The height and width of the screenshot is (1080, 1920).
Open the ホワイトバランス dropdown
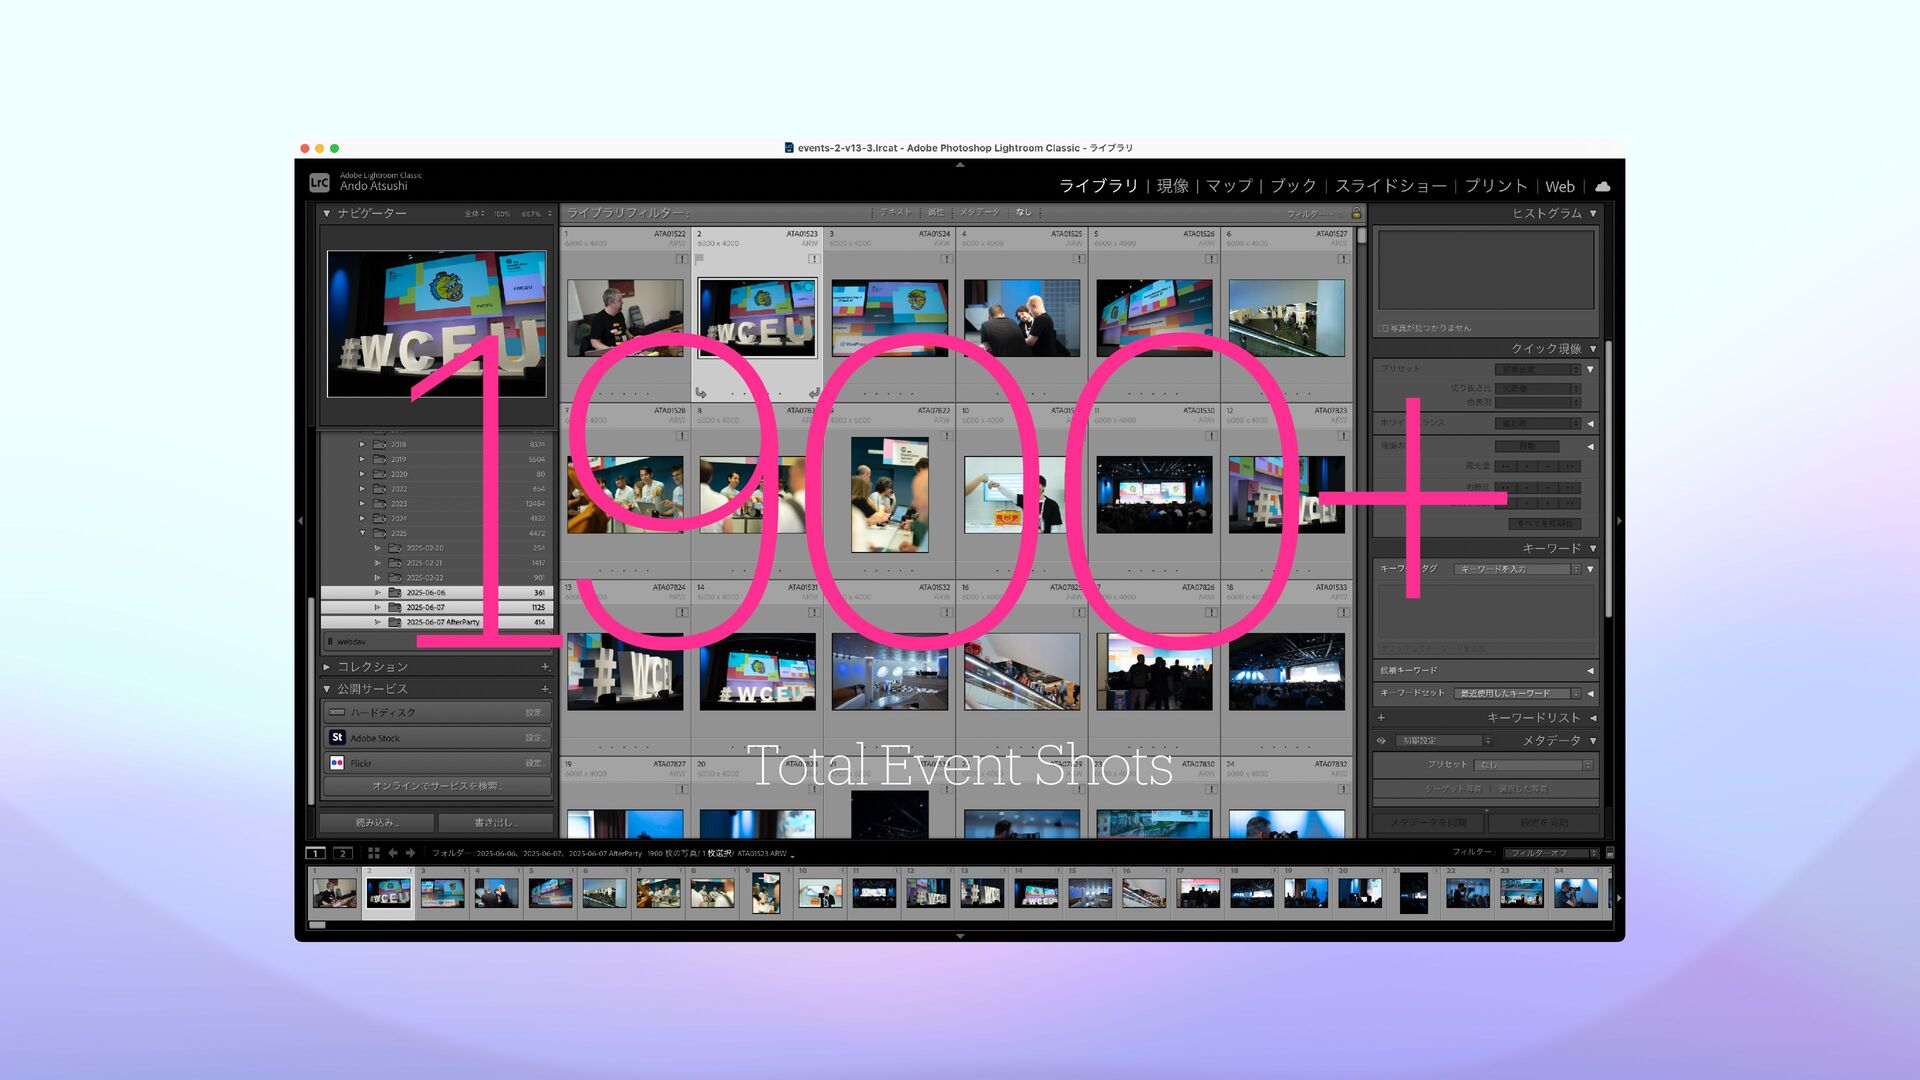pos(1538,423)
